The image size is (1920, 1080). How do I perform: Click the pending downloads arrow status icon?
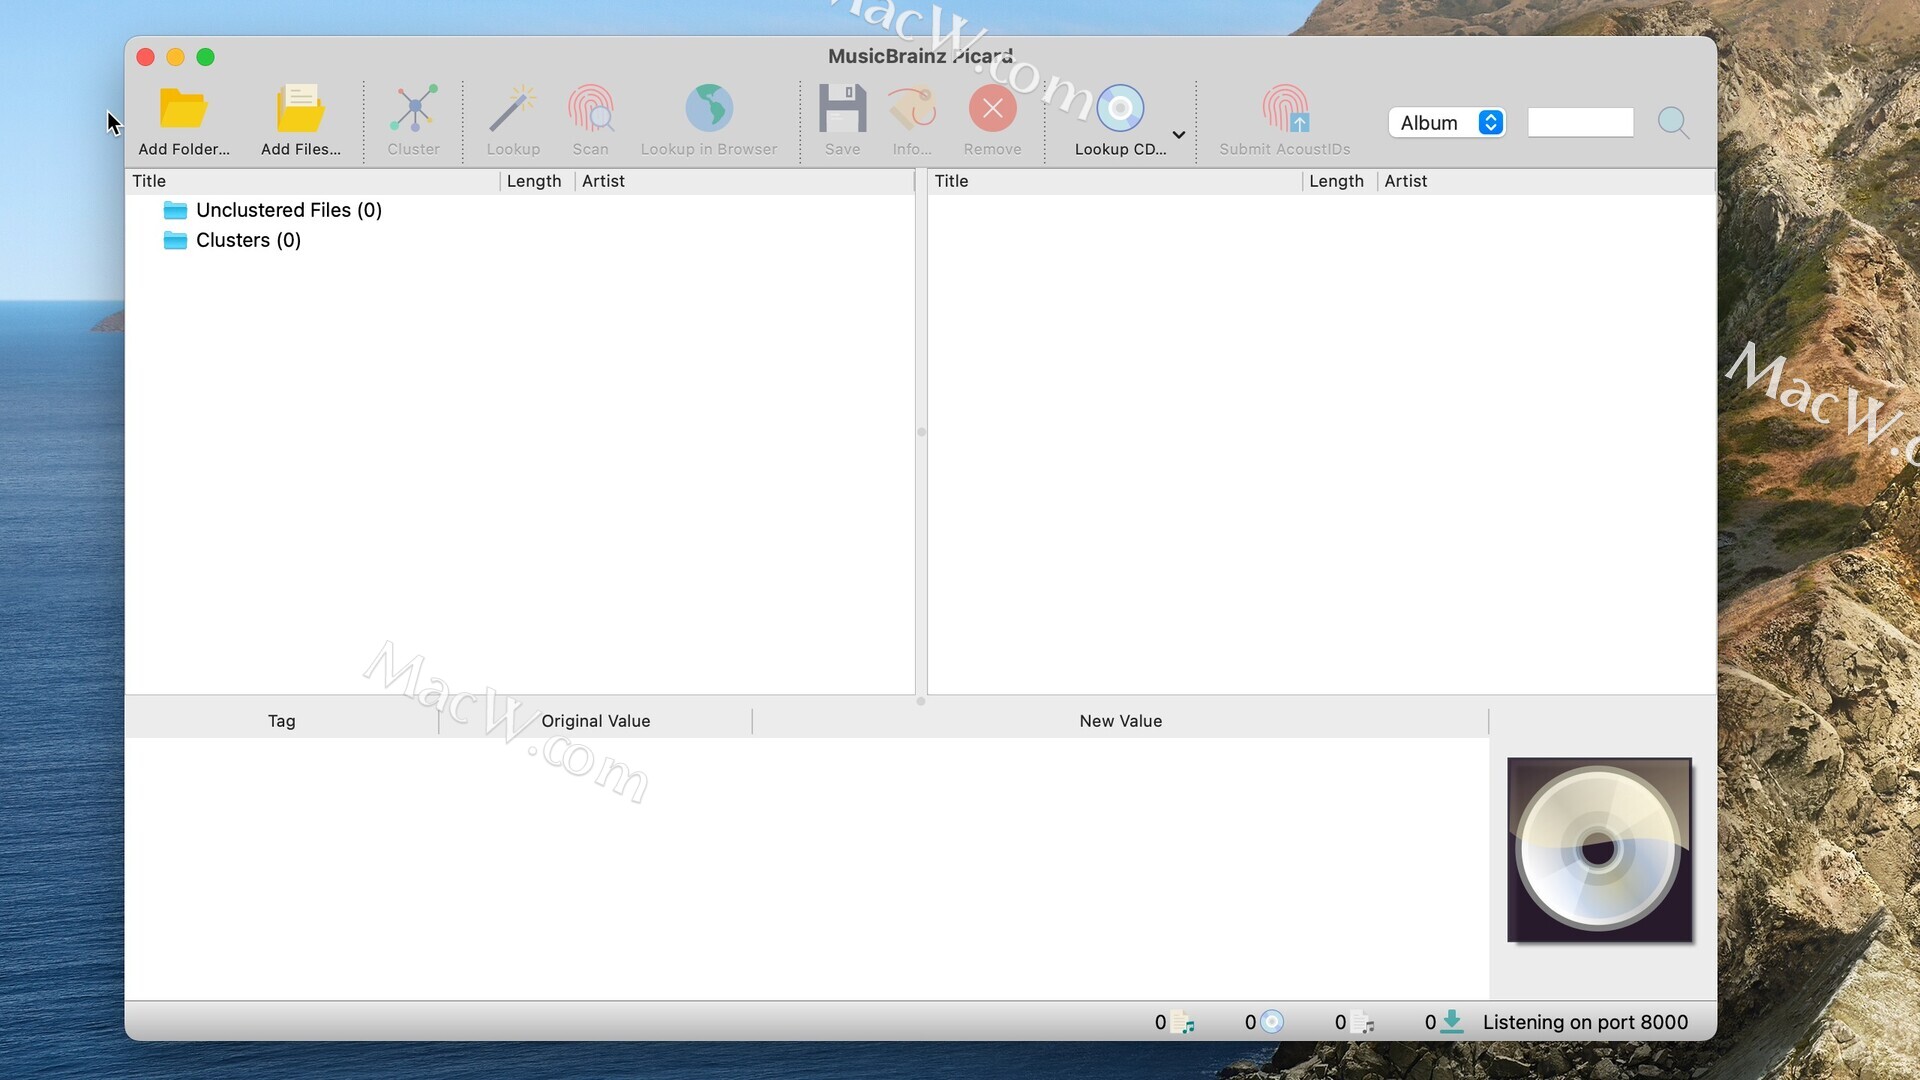(x=1452, y=1022)
